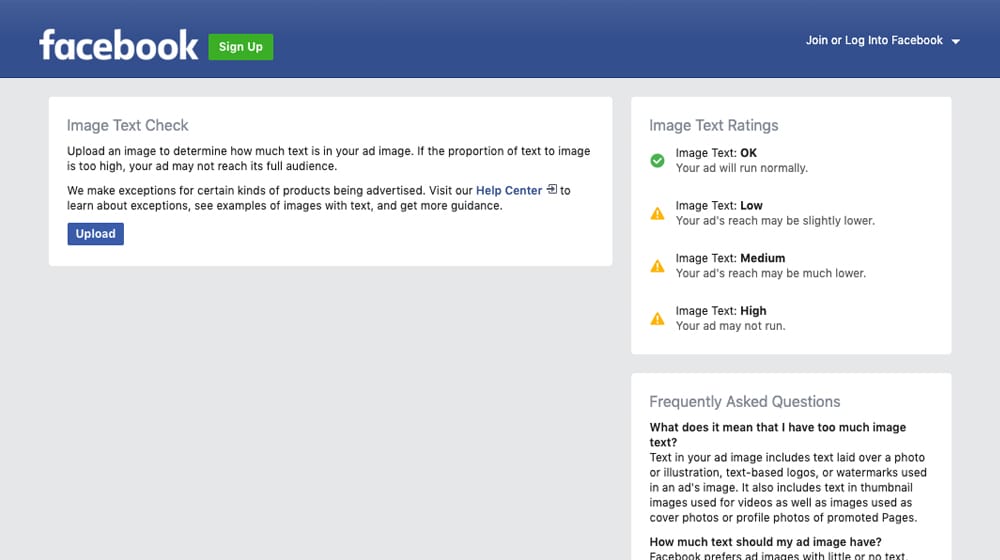Select the Image Text Check heading
This screenshot has width=1000, height=560.
coord(128,125)
